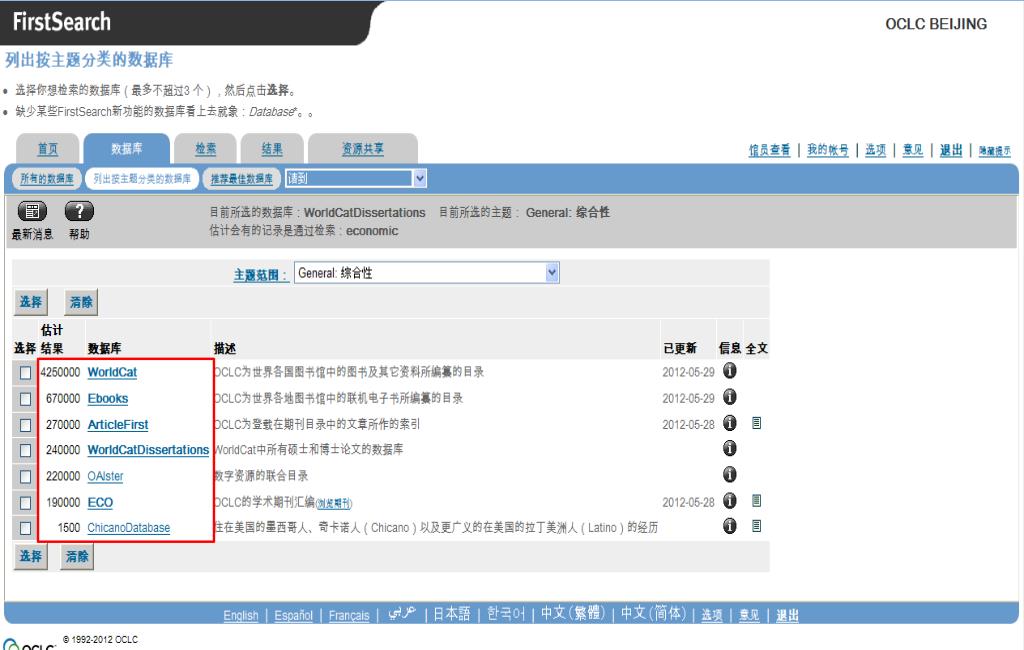The width and height of the screenshot is (1024, 650).
Task: Click bottom 清除 button
Action: (77, 557)
